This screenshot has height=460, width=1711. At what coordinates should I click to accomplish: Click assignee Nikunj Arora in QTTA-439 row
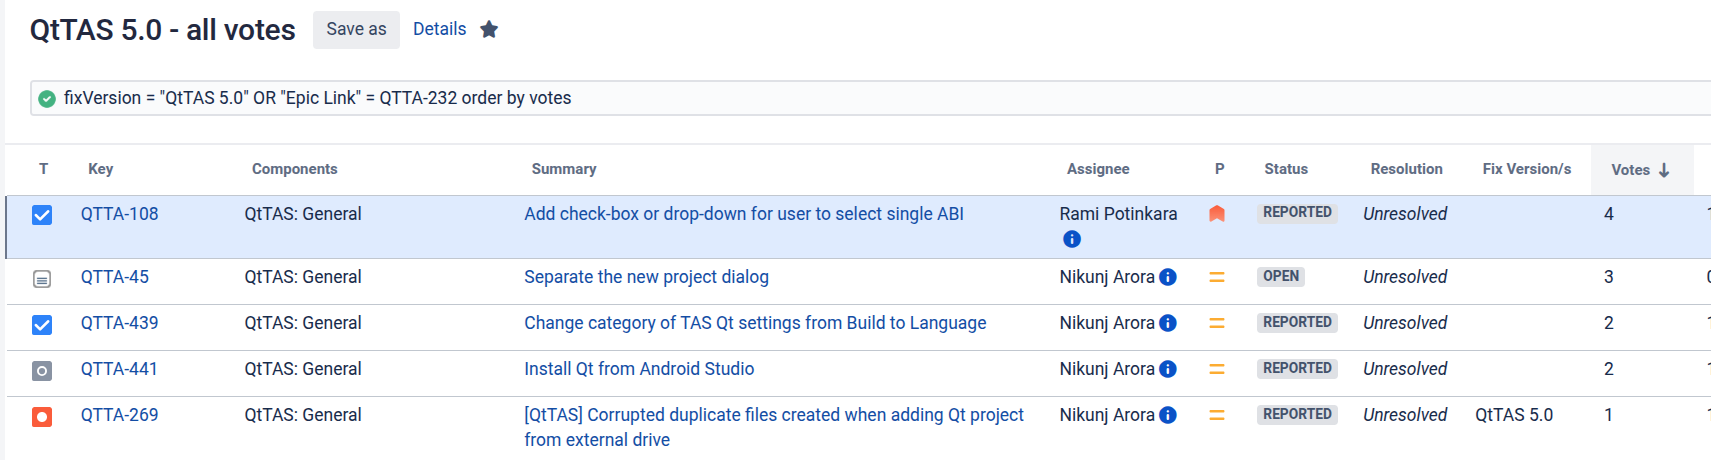coord(1107,323)
